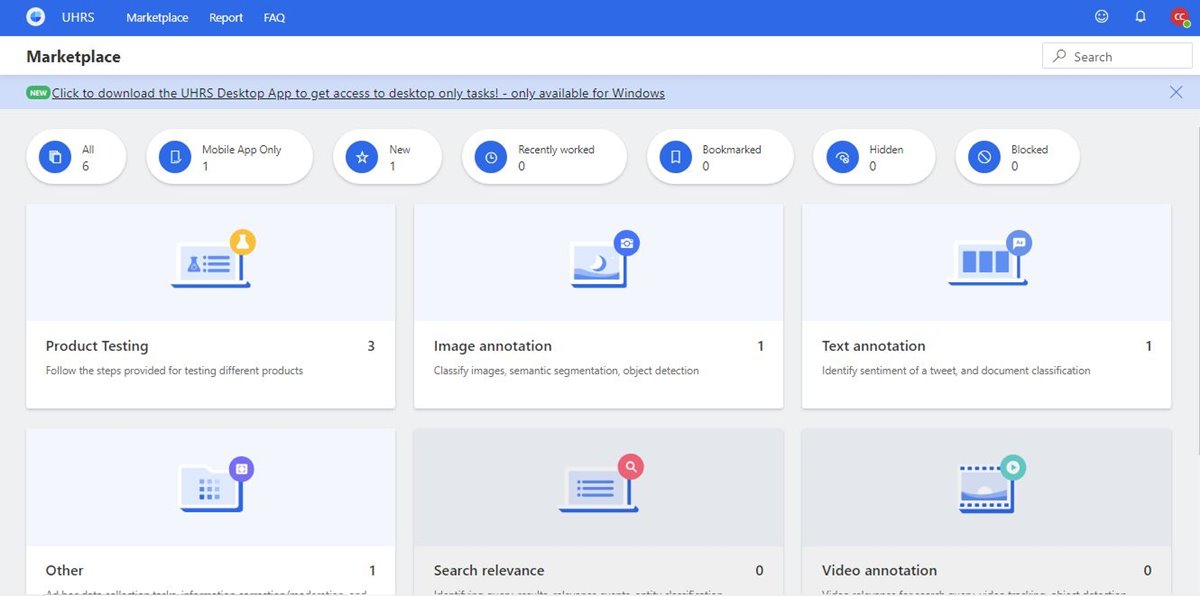Click 'Classify images, semantic segmentation' description

(x=566, y=370)
